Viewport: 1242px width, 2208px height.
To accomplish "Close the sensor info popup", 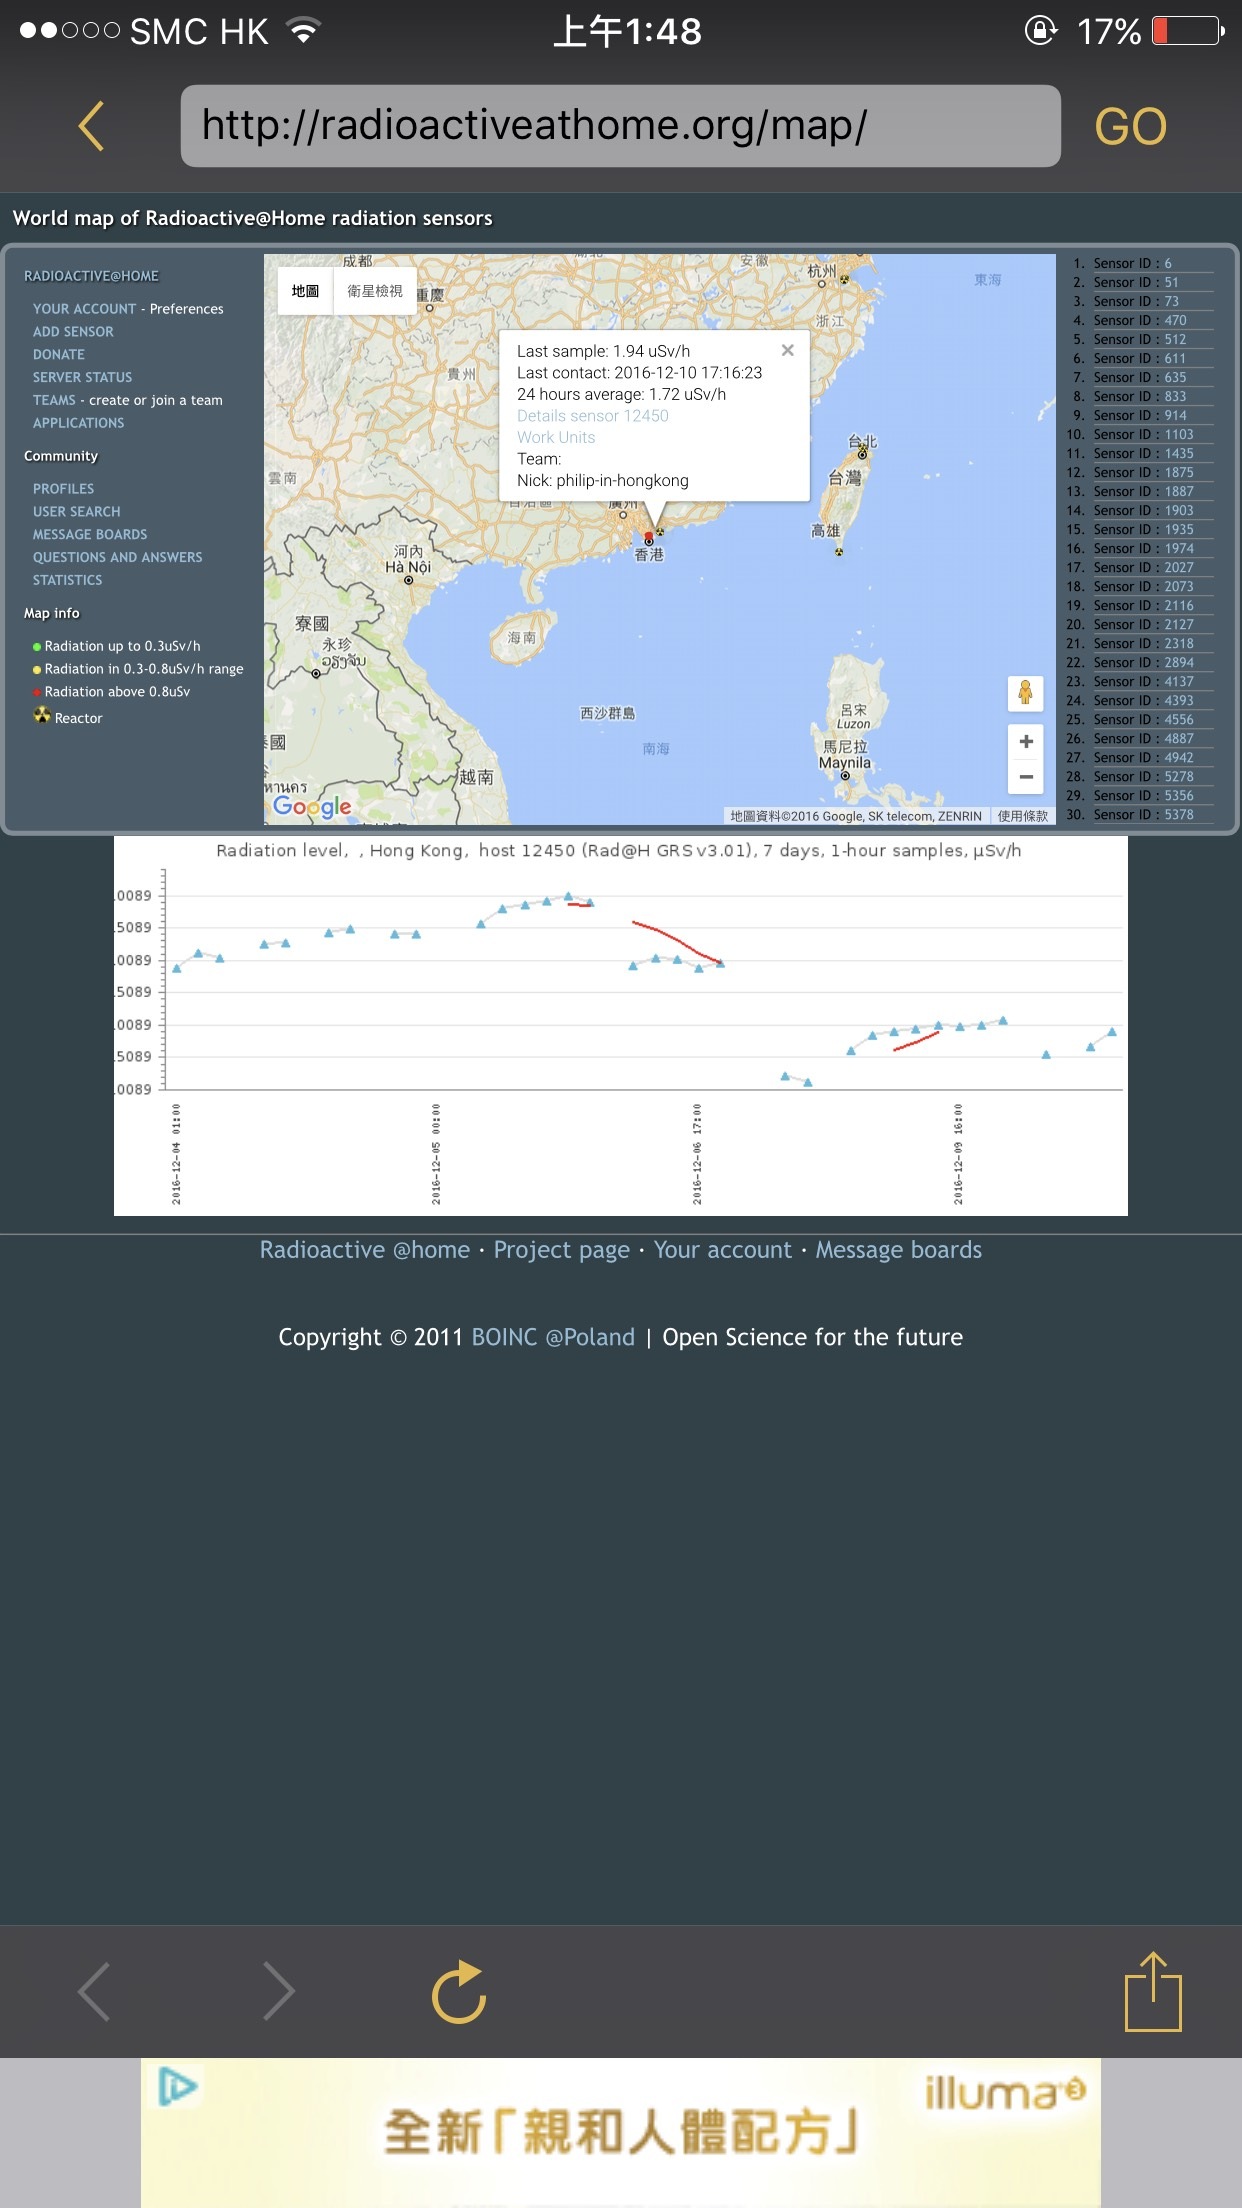I will pos(787,350).
